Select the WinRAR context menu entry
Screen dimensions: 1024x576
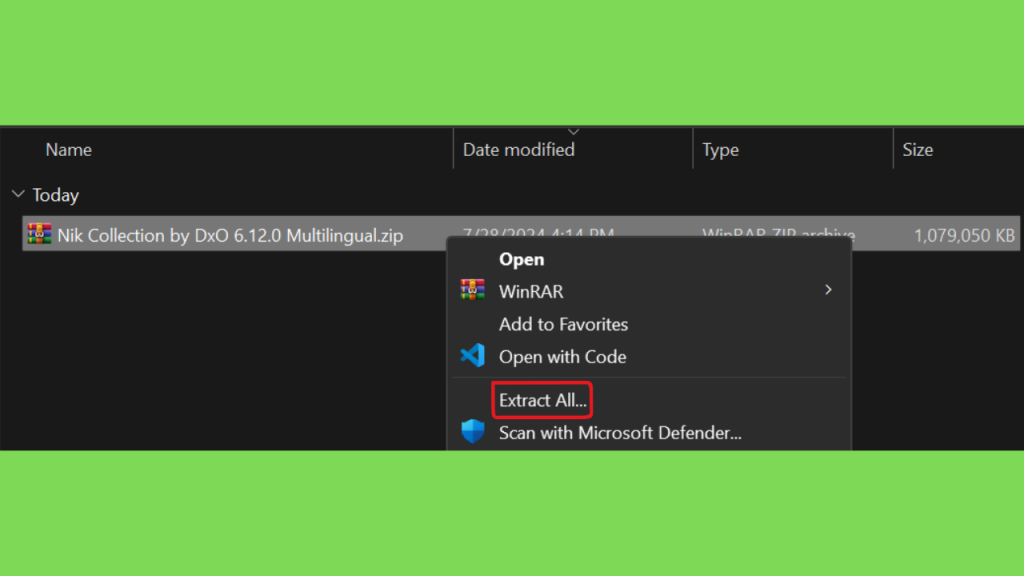pos(648,291)
